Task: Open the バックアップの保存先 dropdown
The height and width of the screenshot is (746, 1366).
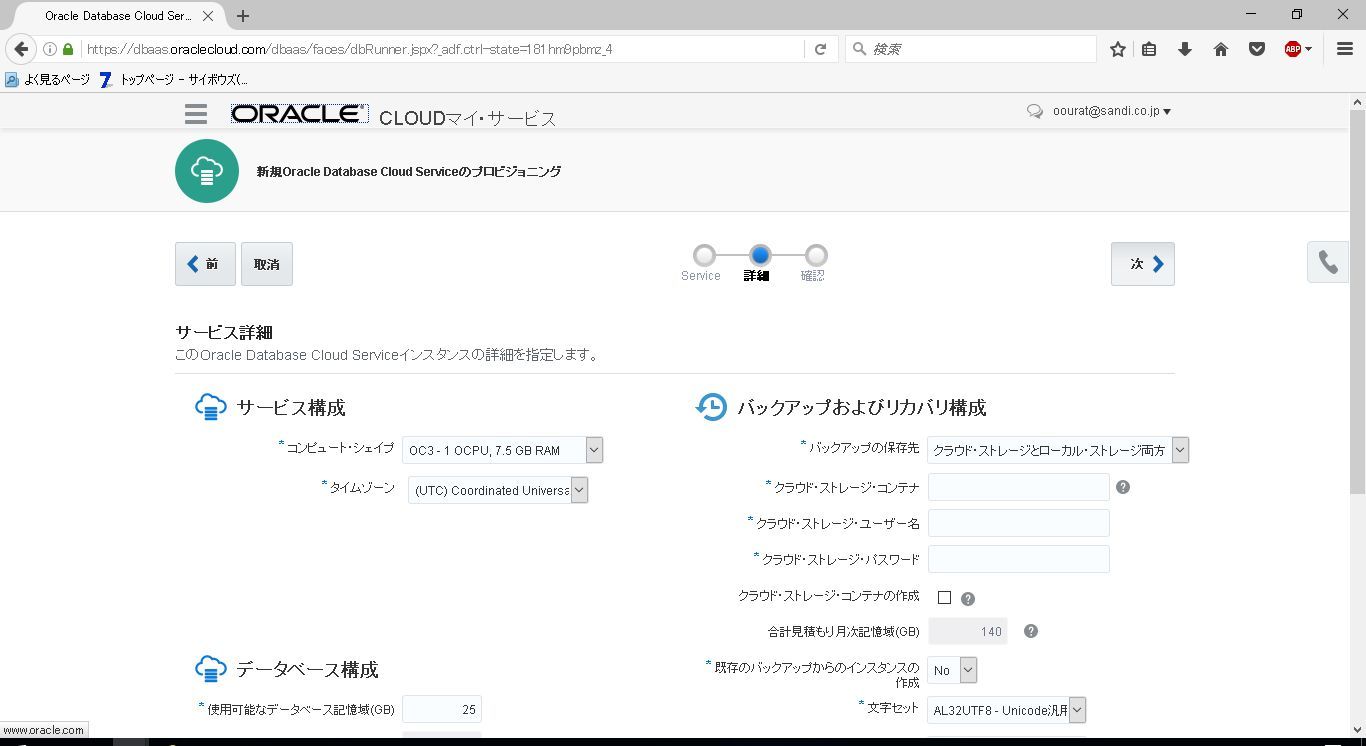Action: coord(1058,450)
